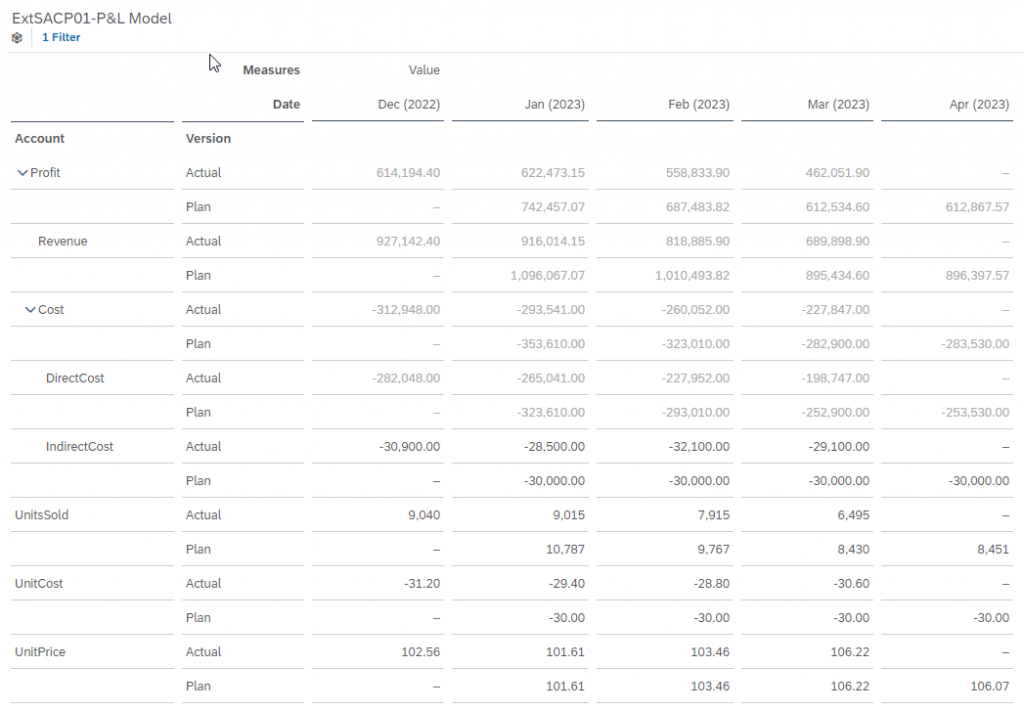Select the Apr (2023) column header

979,104
